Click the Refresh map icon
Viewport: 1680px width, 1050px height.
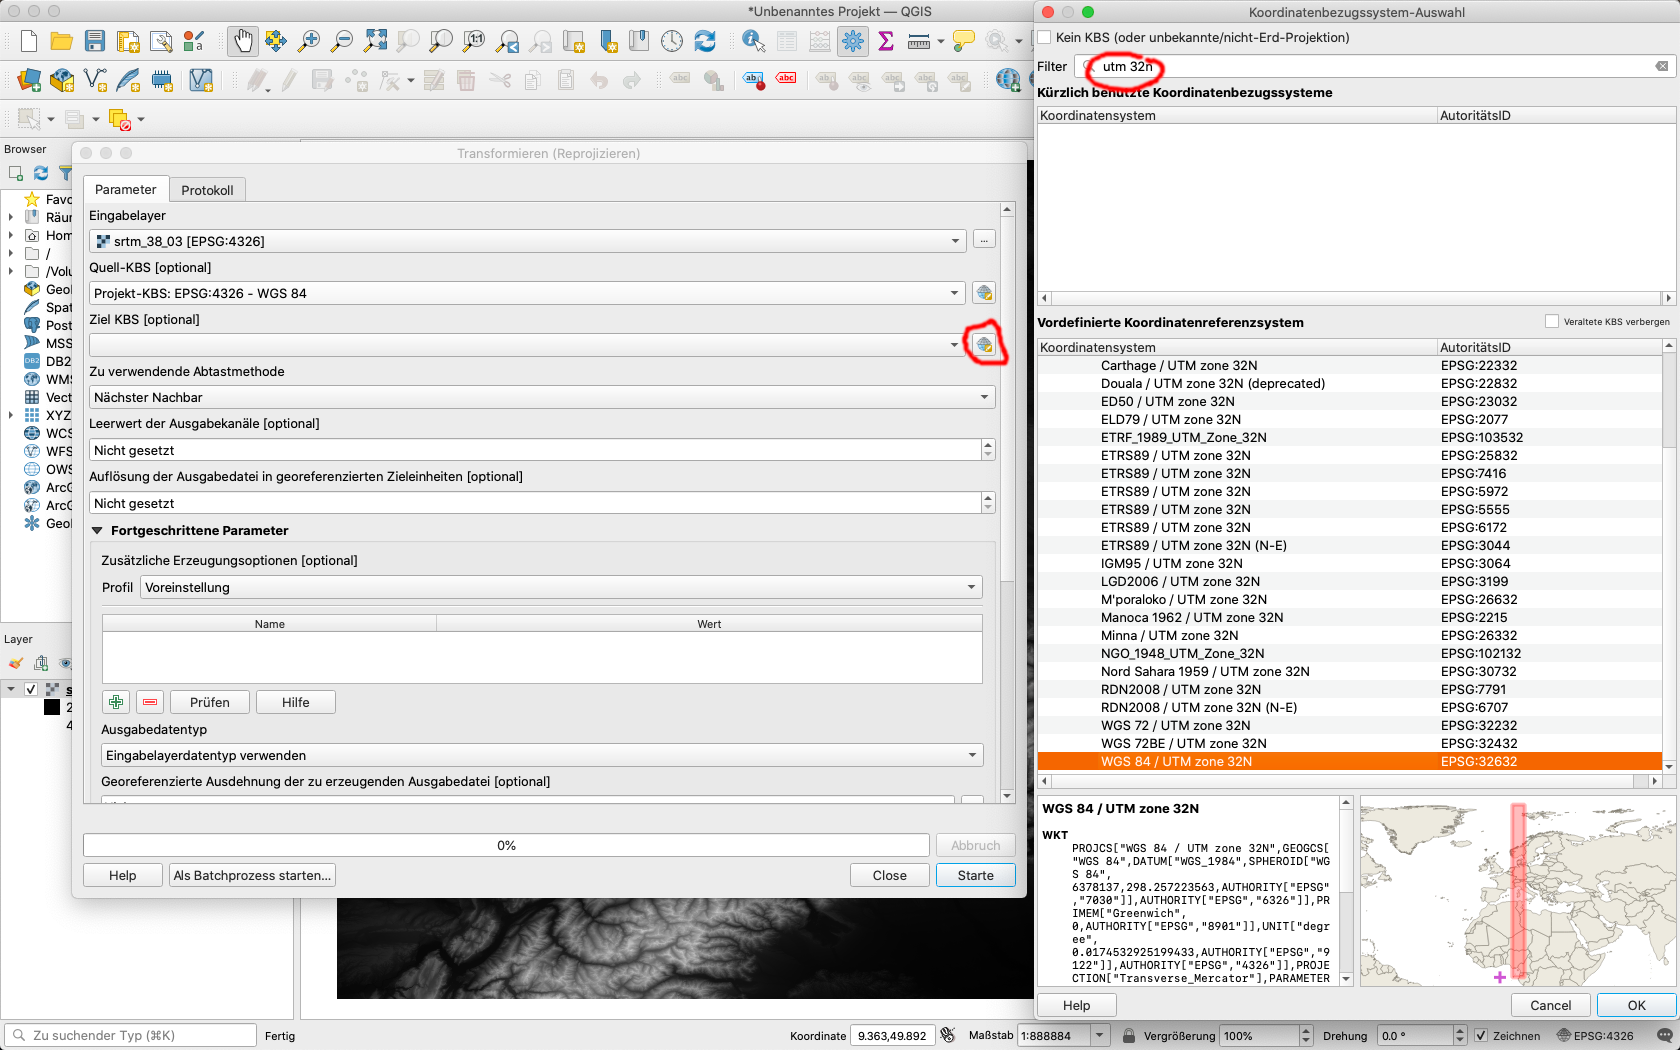click(x=705, y=41)
